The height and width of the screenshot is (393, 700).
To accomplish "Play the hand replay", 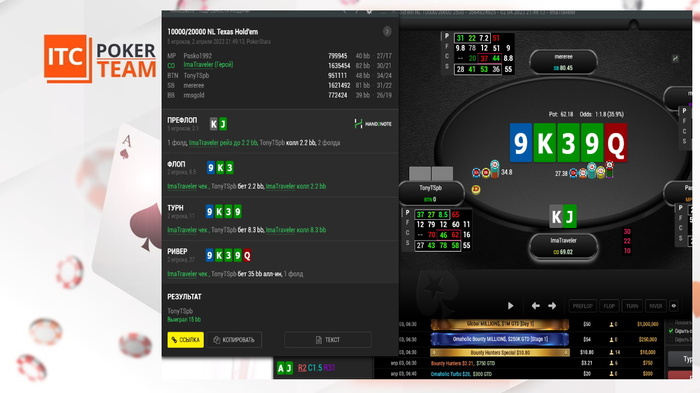I will pyautogui.click(x=510, y=305).
